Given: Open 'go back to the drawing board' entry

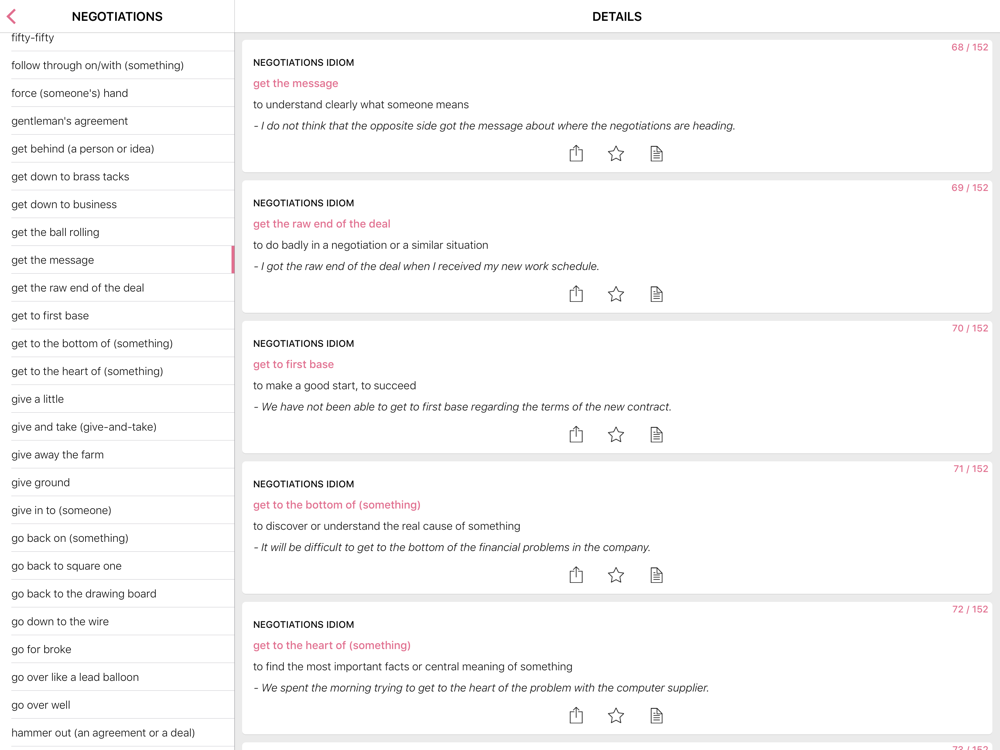Looking at the screenshot, I should coord(84,594).
